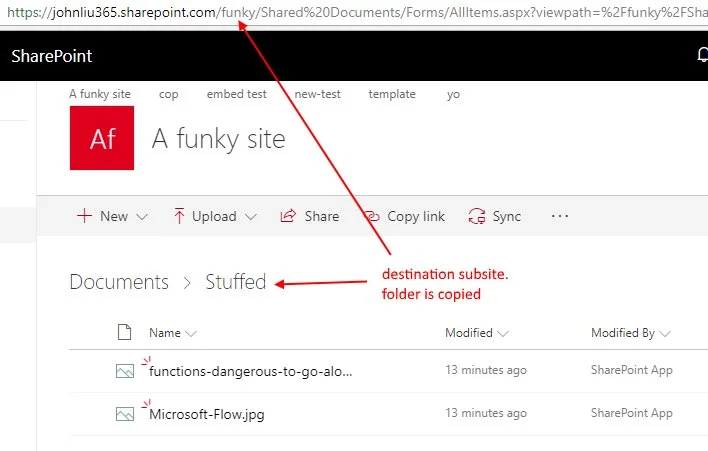The width and height of the screenshot is (708, 451).
Task: Open the Microsoft-Flow.jpg file
Action: pyautogui.click(x=207, y=414)
